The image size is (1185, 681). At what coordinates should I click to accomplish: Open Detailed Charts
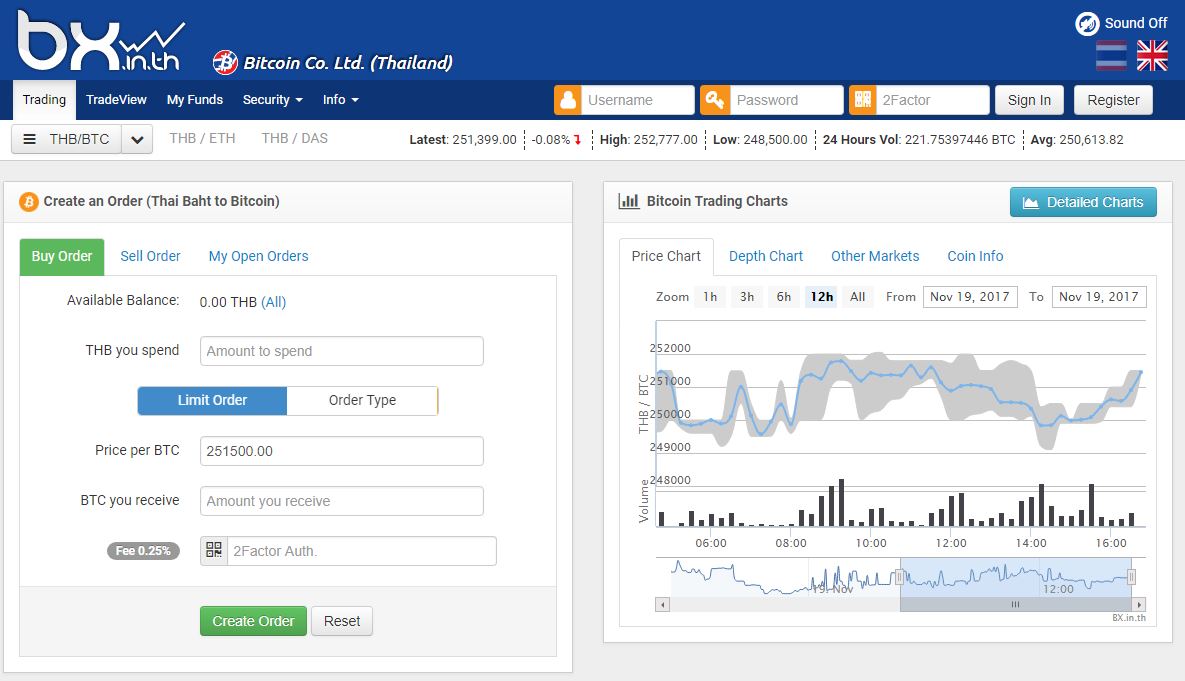tap(1083, 202)
